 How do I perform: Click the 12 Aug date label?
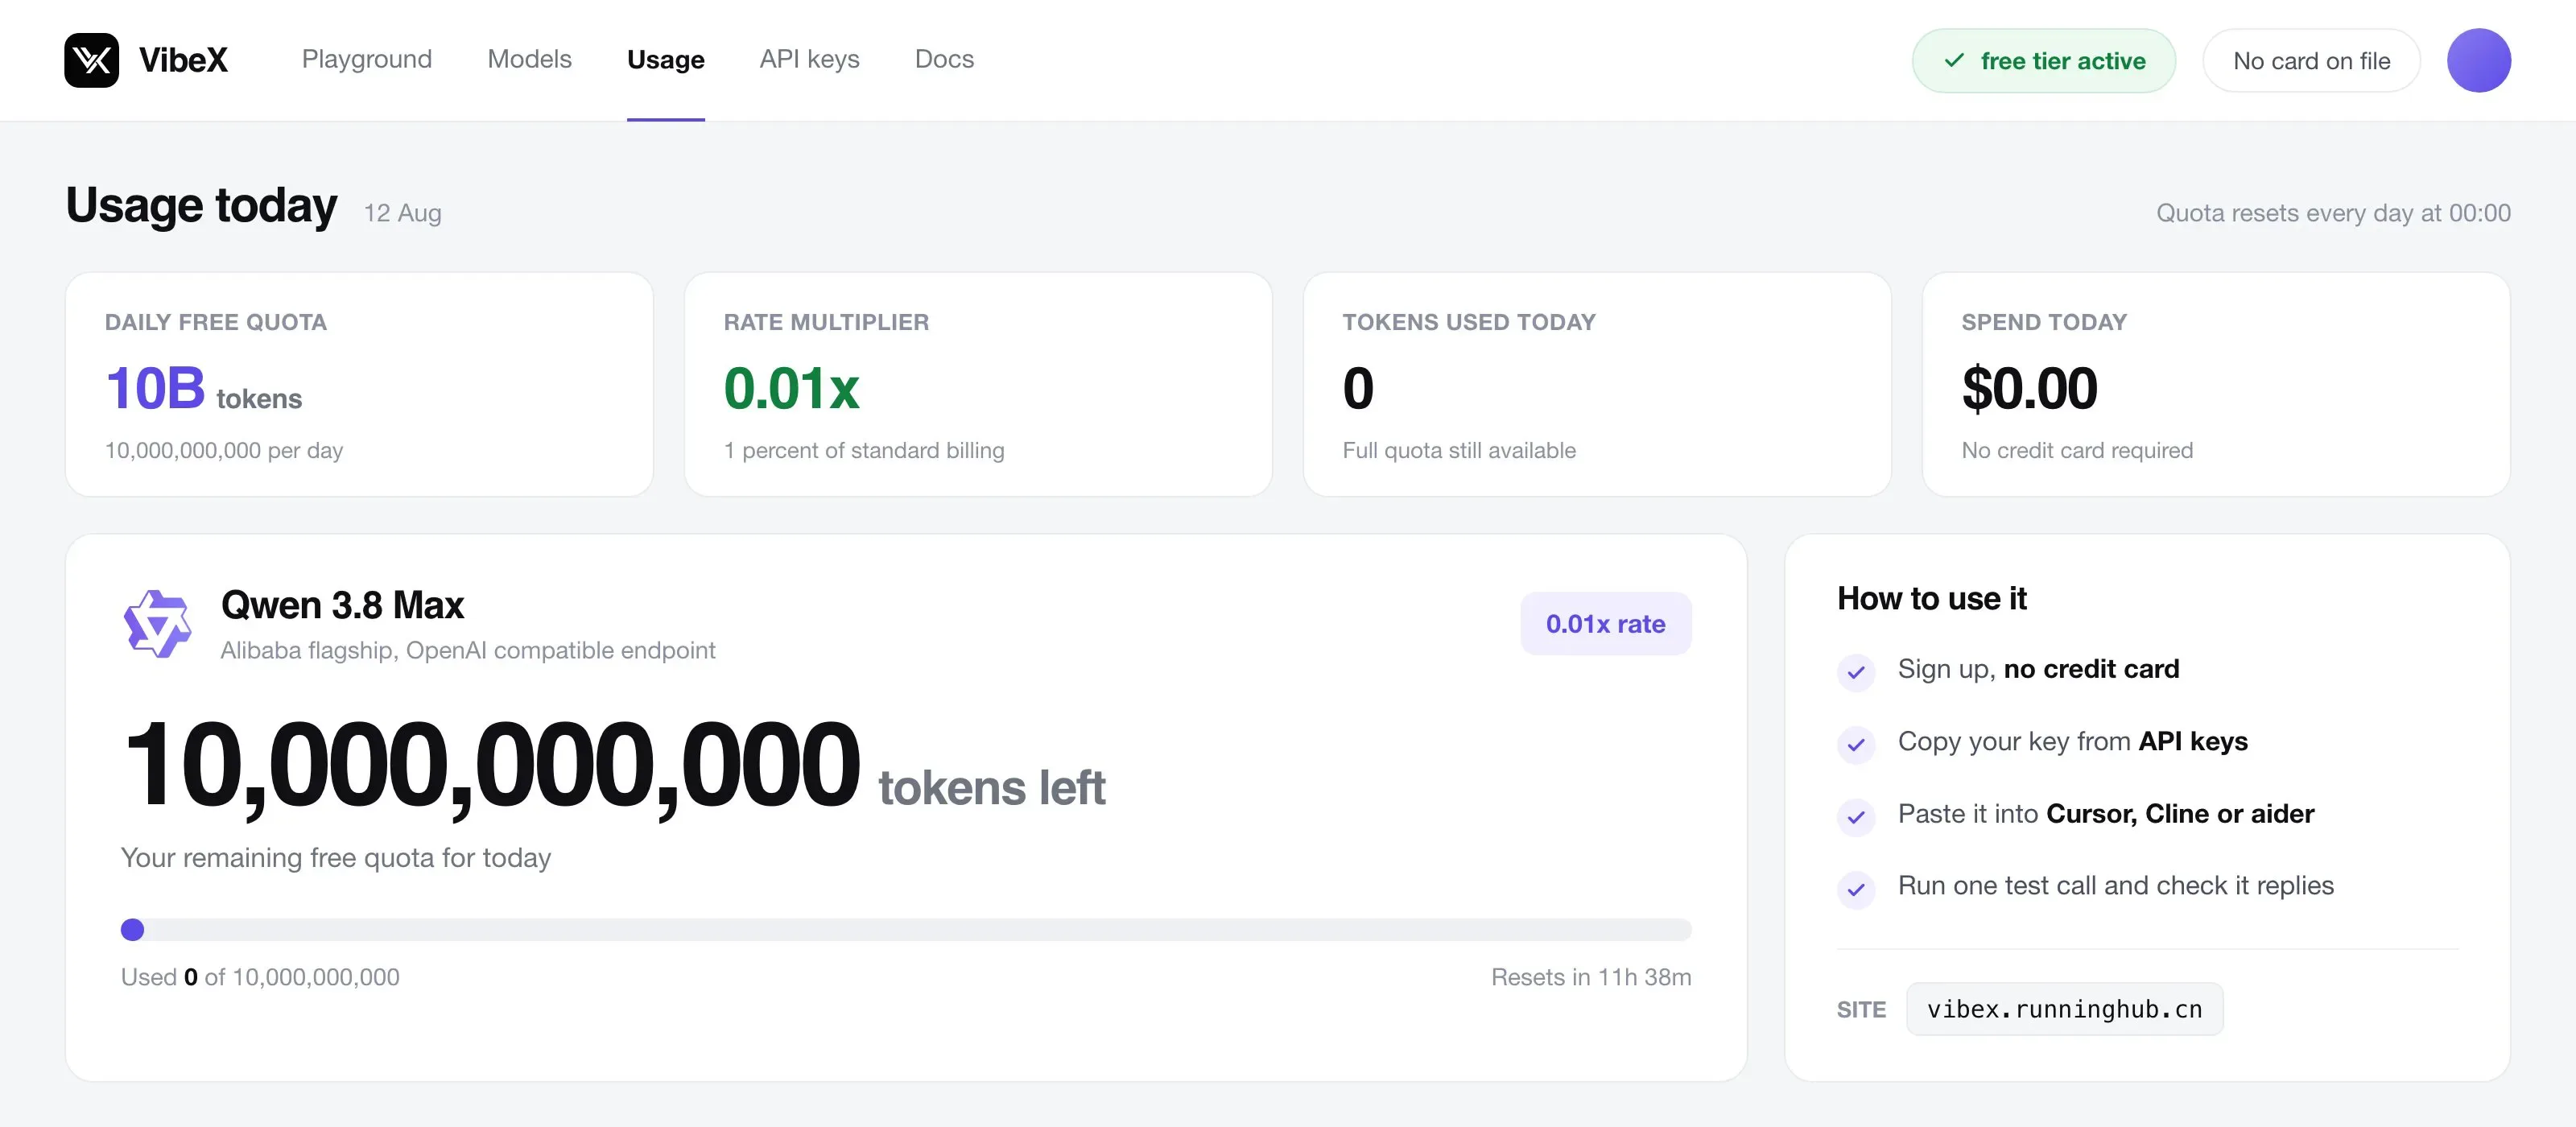pos(402,213)
